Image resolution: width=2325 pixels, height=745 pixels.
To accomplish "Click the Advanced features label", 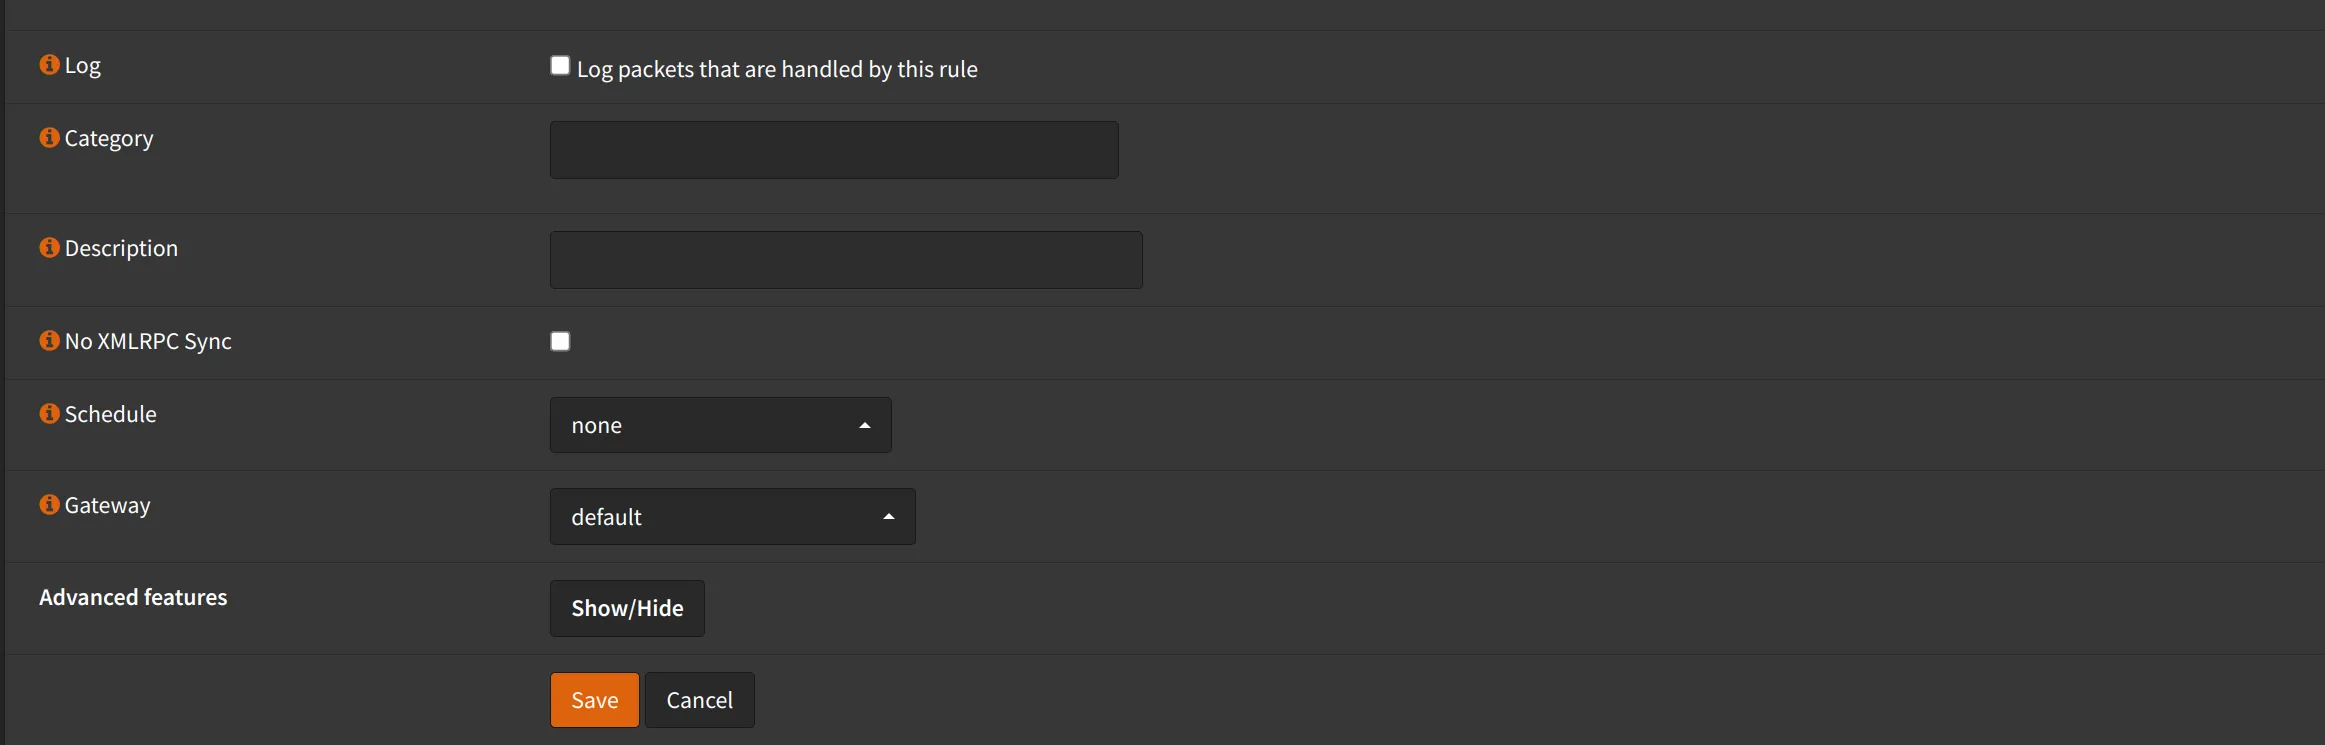I will click(x=133, y=597).
